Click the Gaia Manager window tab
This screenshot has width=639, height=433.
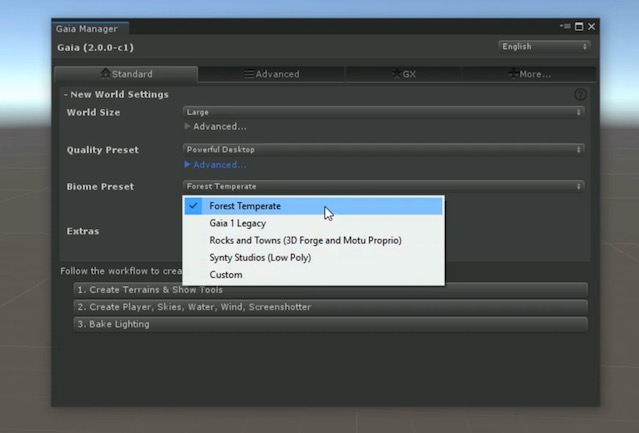(90, 29)
